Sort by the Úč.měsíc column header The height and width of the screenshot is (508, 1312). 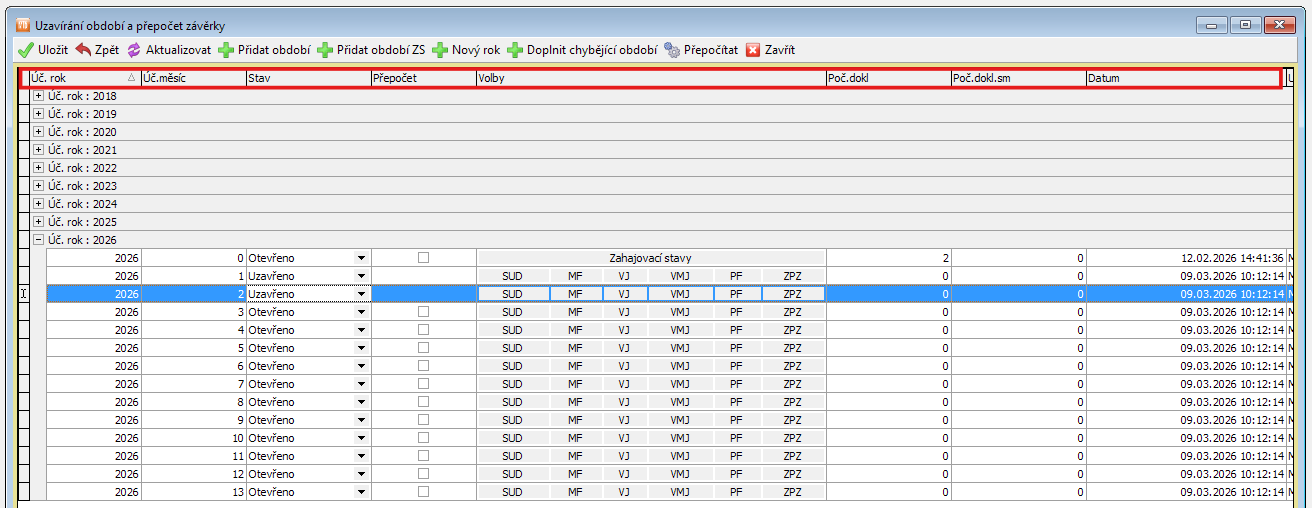pos(193,78)
